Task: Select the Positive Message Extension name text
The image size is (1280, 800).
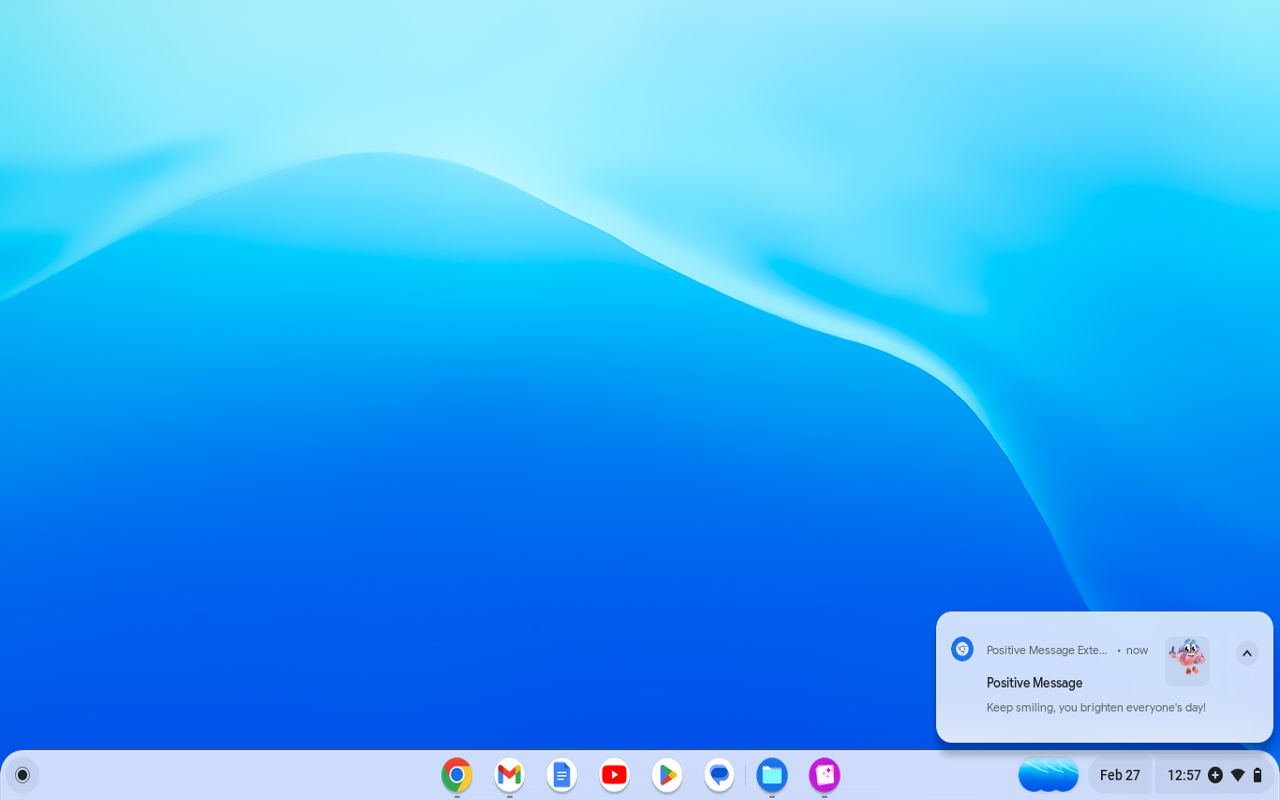Action: tap(1046, 650)
